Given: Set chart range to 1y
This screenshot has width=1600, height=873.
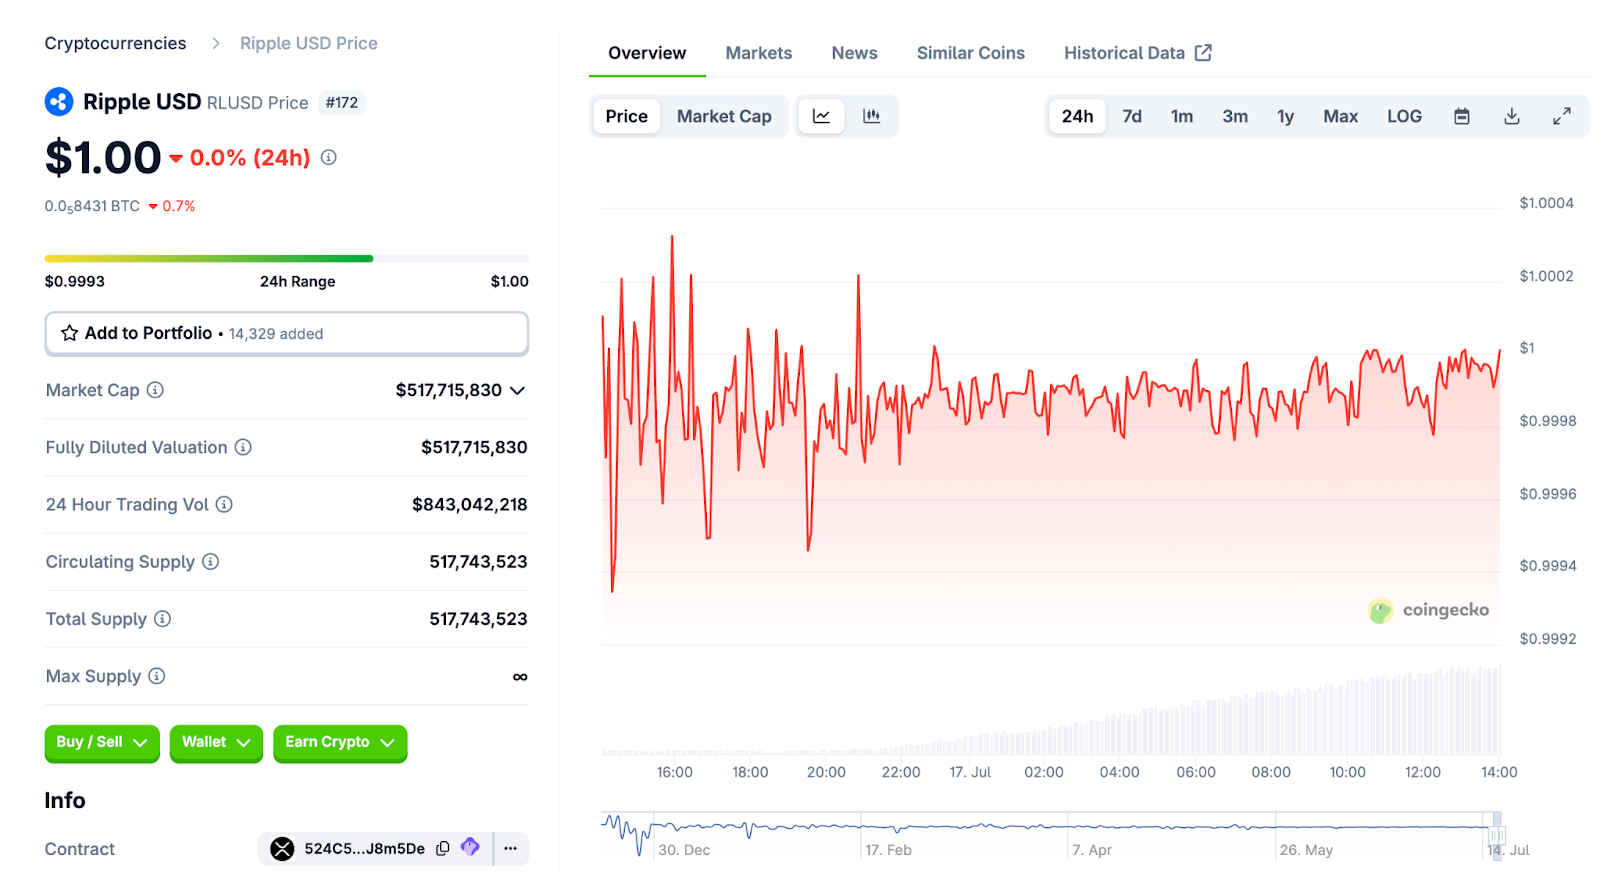Looking at the screenshot, I should pyautogui.click(x=1286, y=116).
